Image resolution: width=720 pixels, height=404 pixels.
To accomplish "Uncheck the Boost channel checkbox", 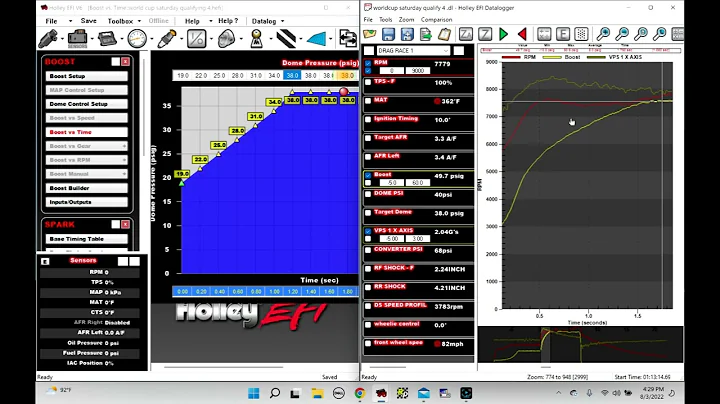I will [368, 175].
